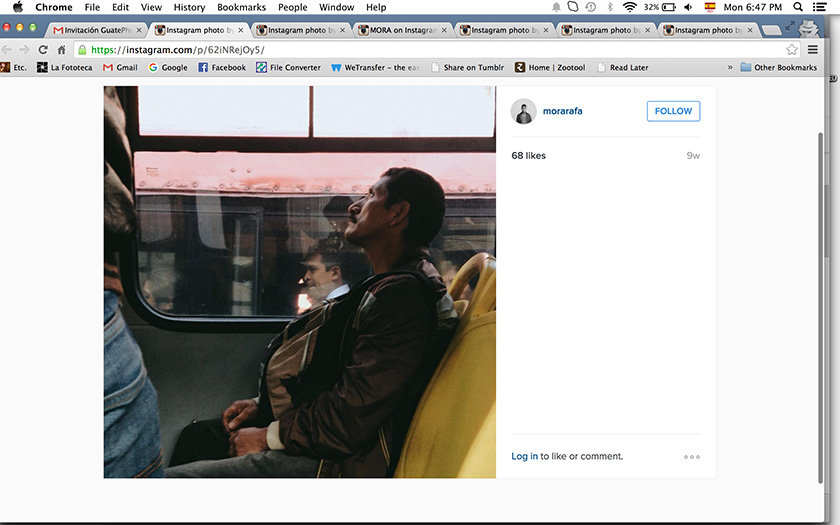Open the Gmail bookmark in bookmarks bar
Screen dimensions: 840x525
coord(120,68)
